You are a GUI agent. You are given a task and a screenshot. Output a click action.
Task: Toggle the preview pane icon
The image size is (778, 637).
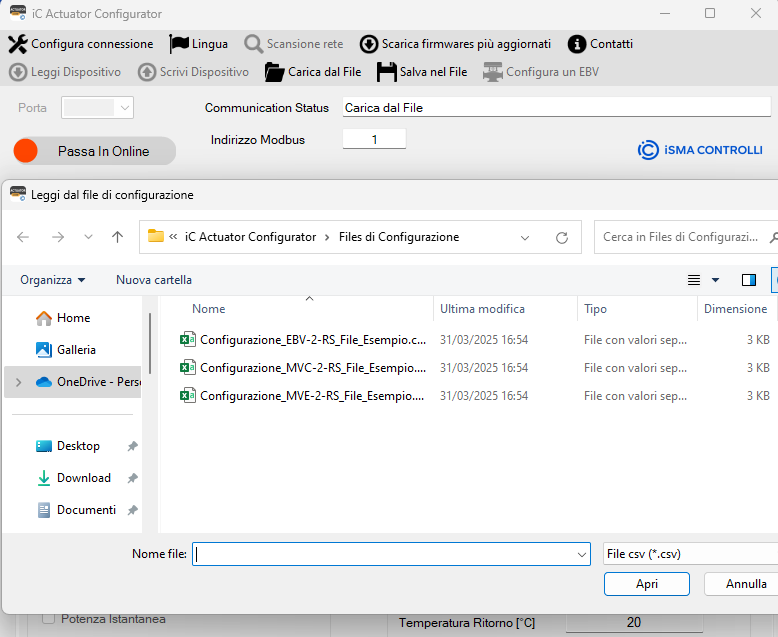pyautogui.click(x=749, y=280)
